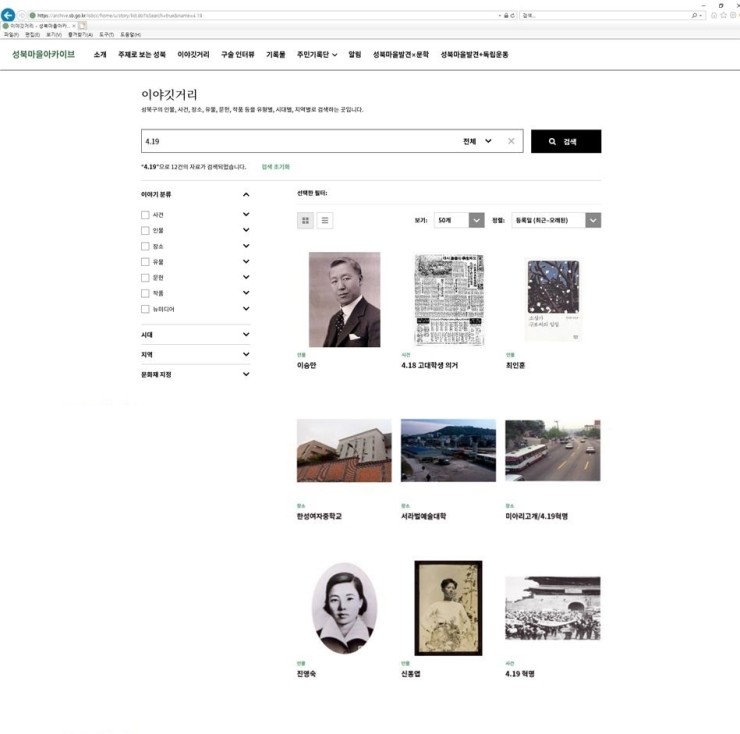The image size is (740, 734).
Task: Click the 검색 search button
Action: (566, 142)
